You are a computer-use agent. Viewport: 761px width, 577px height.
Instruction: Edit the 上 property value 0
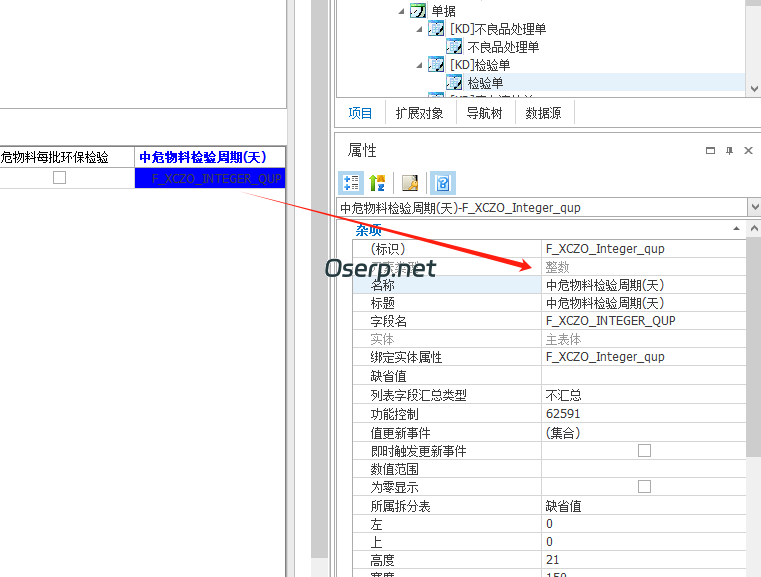644,542
